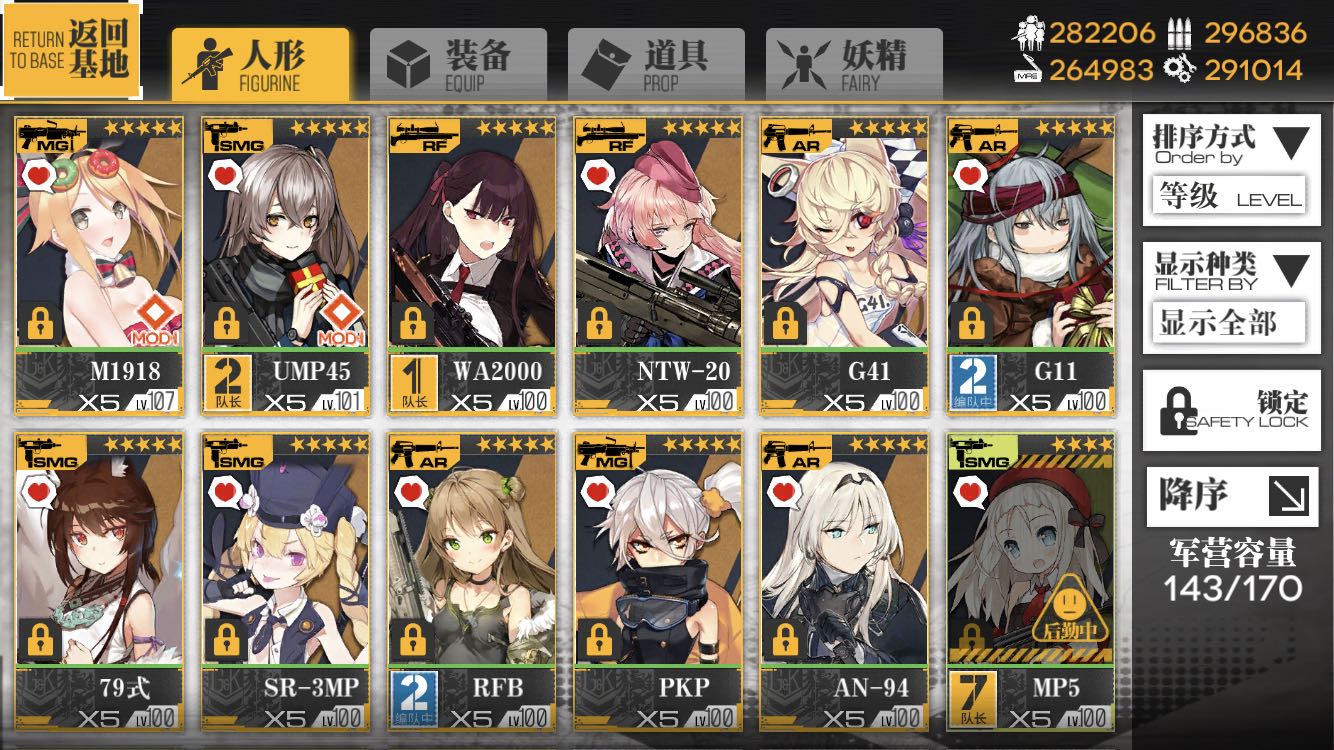The height and width of the screenshot is (750, 1334).
Task: Switch to the Equip tab
Action: (458, 65)
